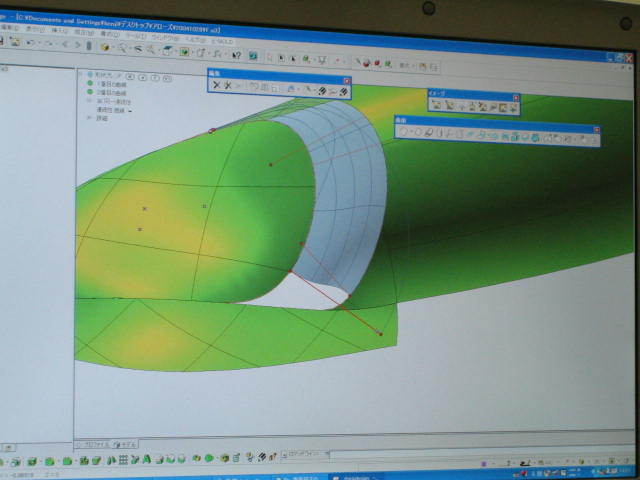Click the first circle icon in surface floating toolbar

point(403,131)
